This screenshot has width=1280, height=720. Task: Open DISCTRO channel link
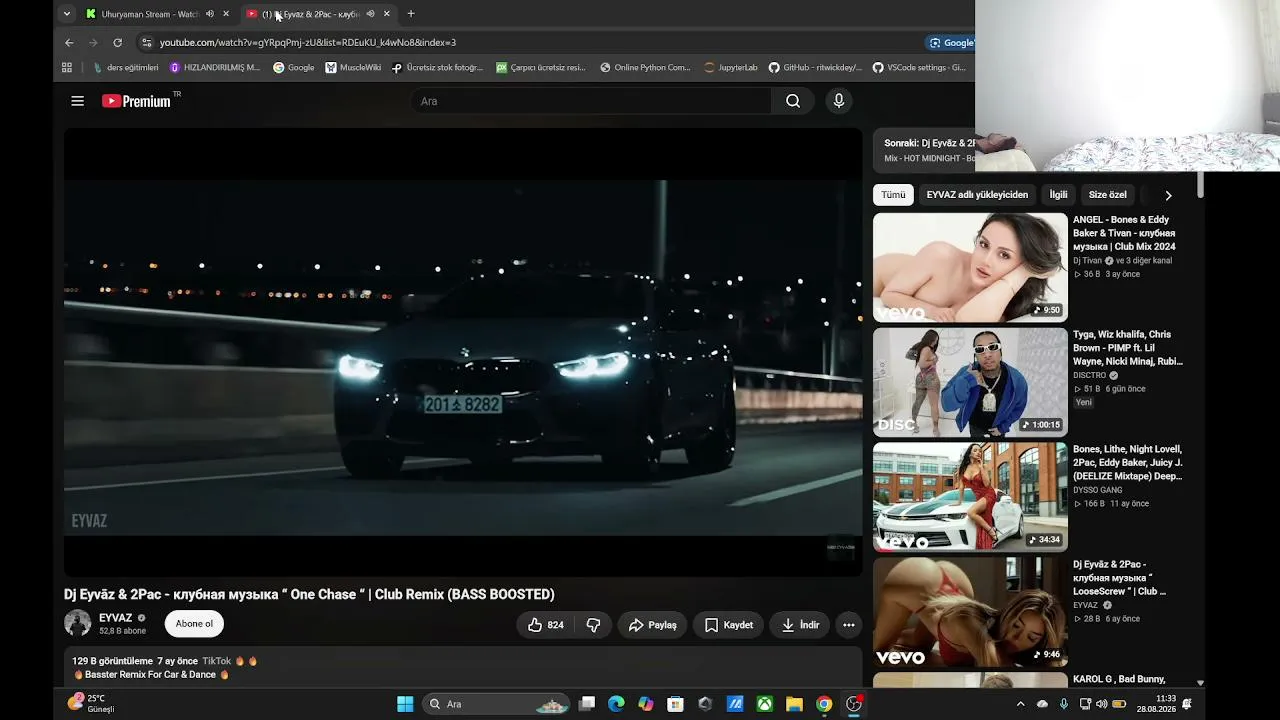(x=1090, y=375)
